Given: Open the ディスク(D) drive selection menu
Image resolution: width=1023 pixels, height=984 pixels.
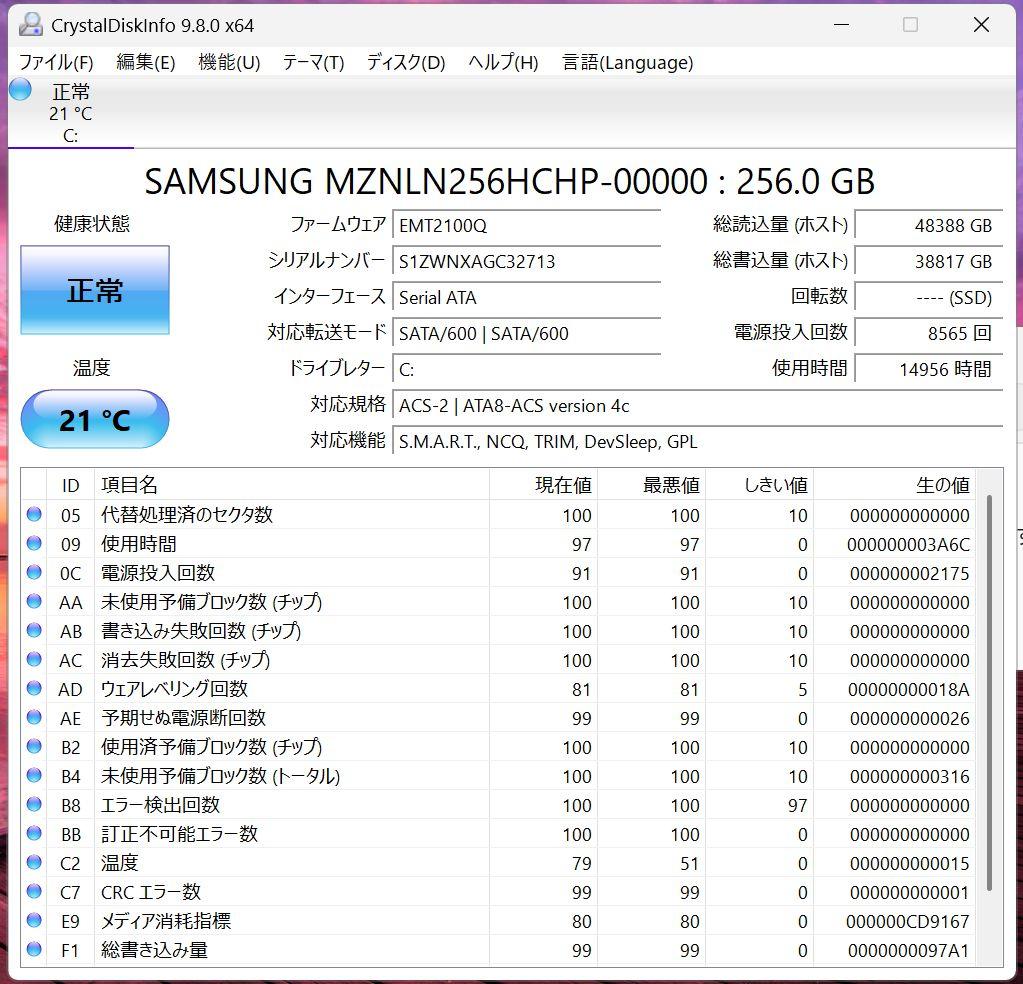Looking at the screenshot, I should (x=404, y=62).
